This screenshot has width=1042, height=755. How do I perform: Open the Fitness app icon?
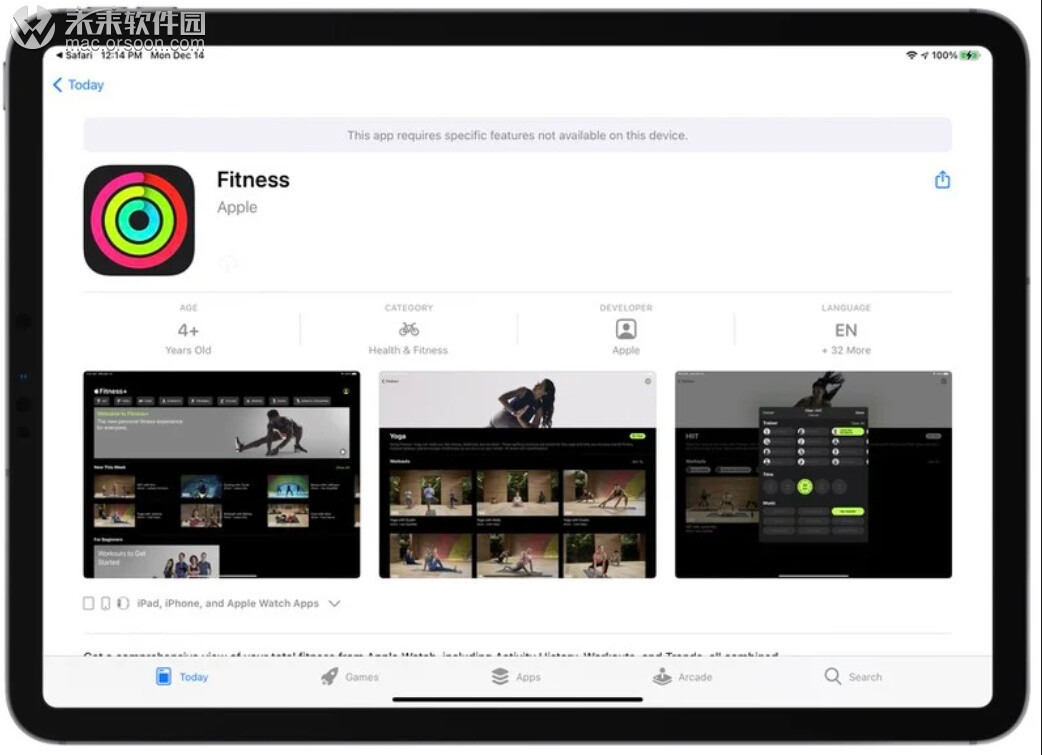tap(139, 220)
